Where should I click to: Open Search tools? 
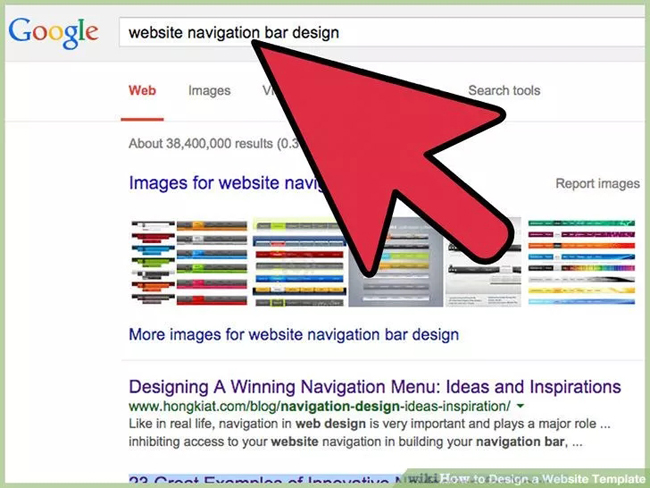[x=504, y=90]
